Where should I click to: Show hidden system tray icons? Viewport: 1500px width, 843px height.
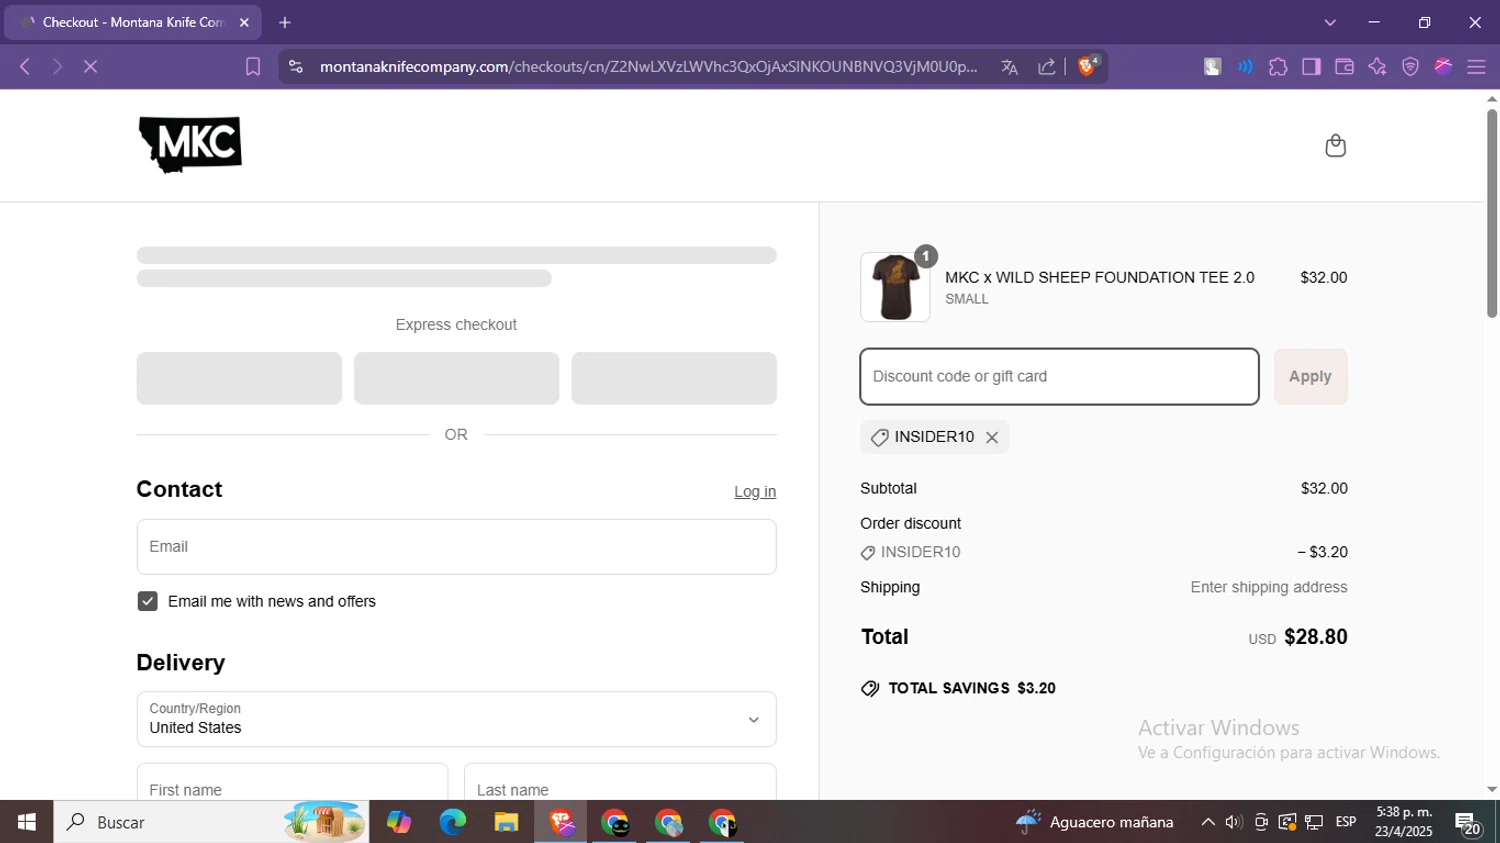pyautogui.click(x=1208, y=822)
